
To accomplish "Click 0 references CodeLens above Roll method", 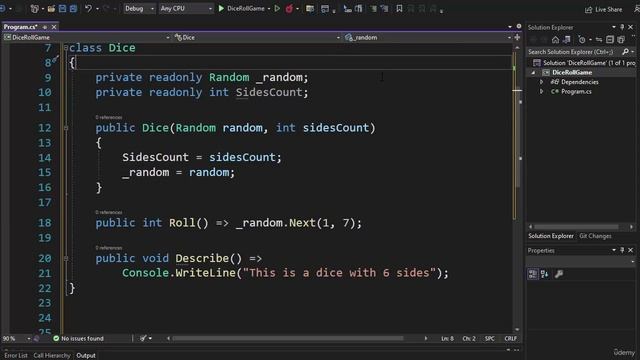I will (109, 212).
